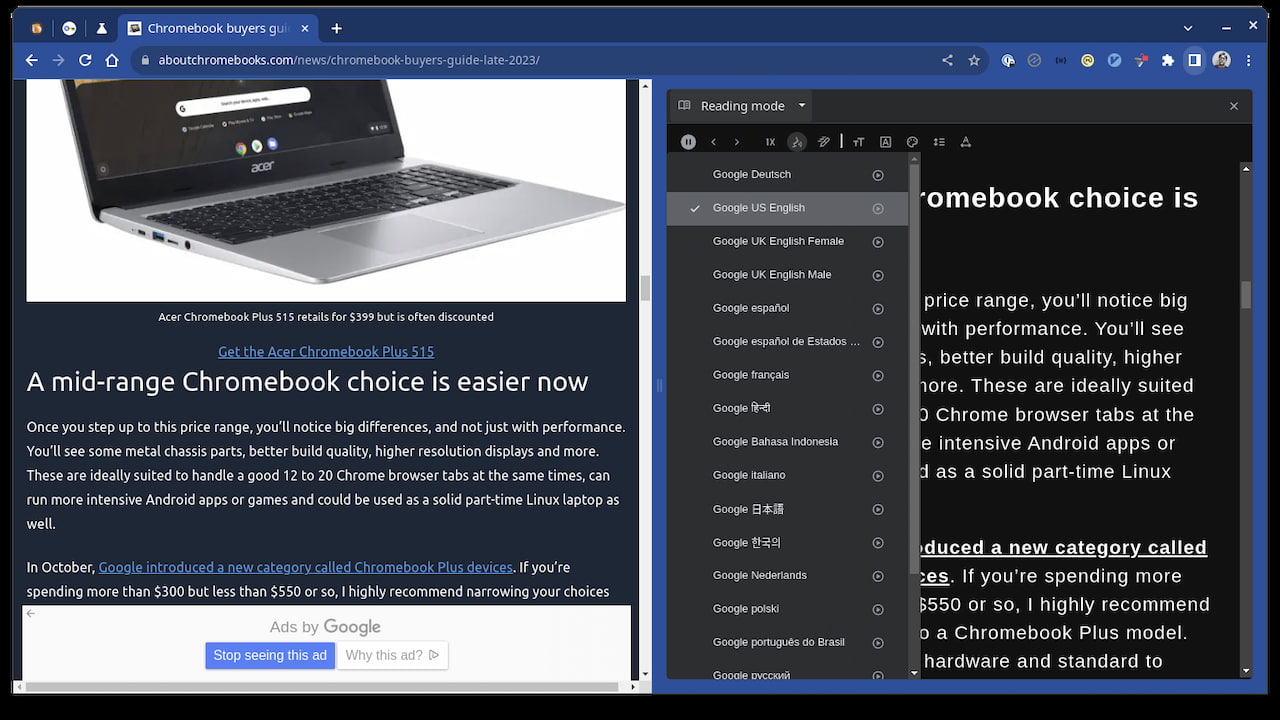Open the Acer Chromebook Plus 515 link

(x=326, y=351)
